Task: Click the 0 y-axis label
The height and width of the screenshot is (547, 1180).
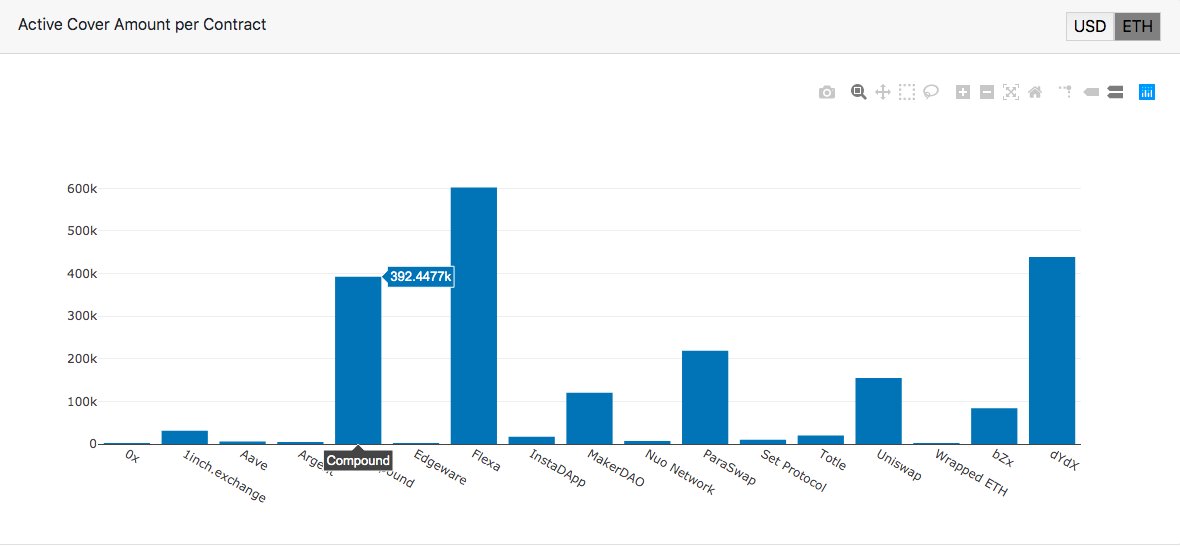Action: pos(93,444)
